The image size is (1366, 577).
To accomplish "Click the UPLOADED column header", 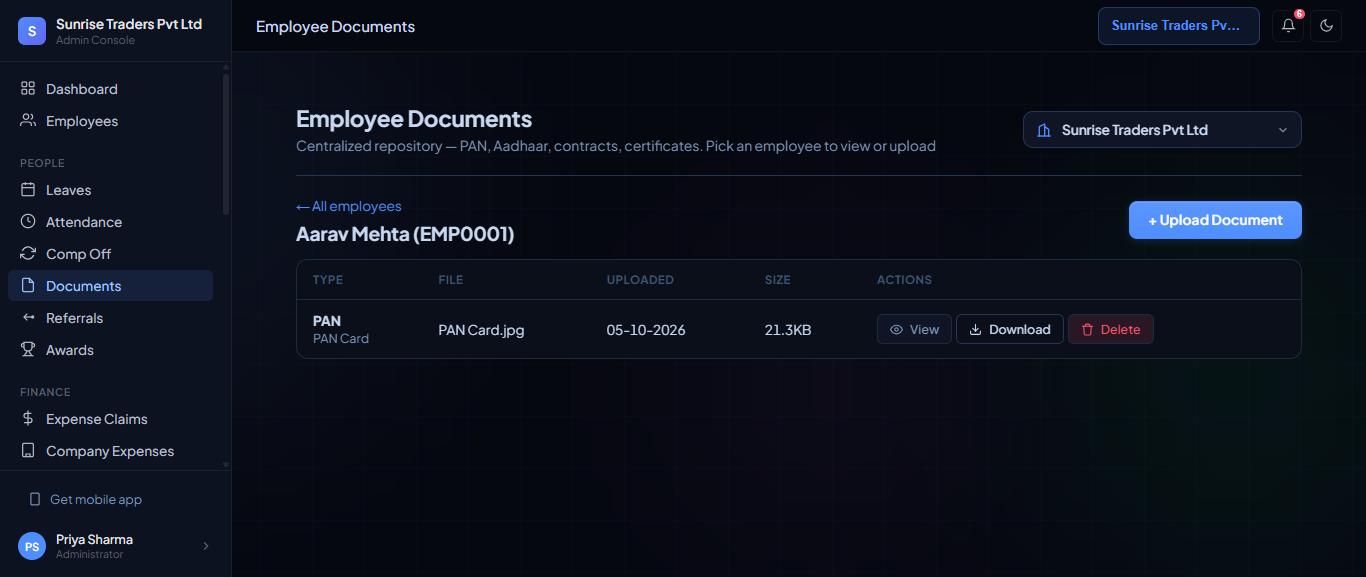I will click(640, 280).
